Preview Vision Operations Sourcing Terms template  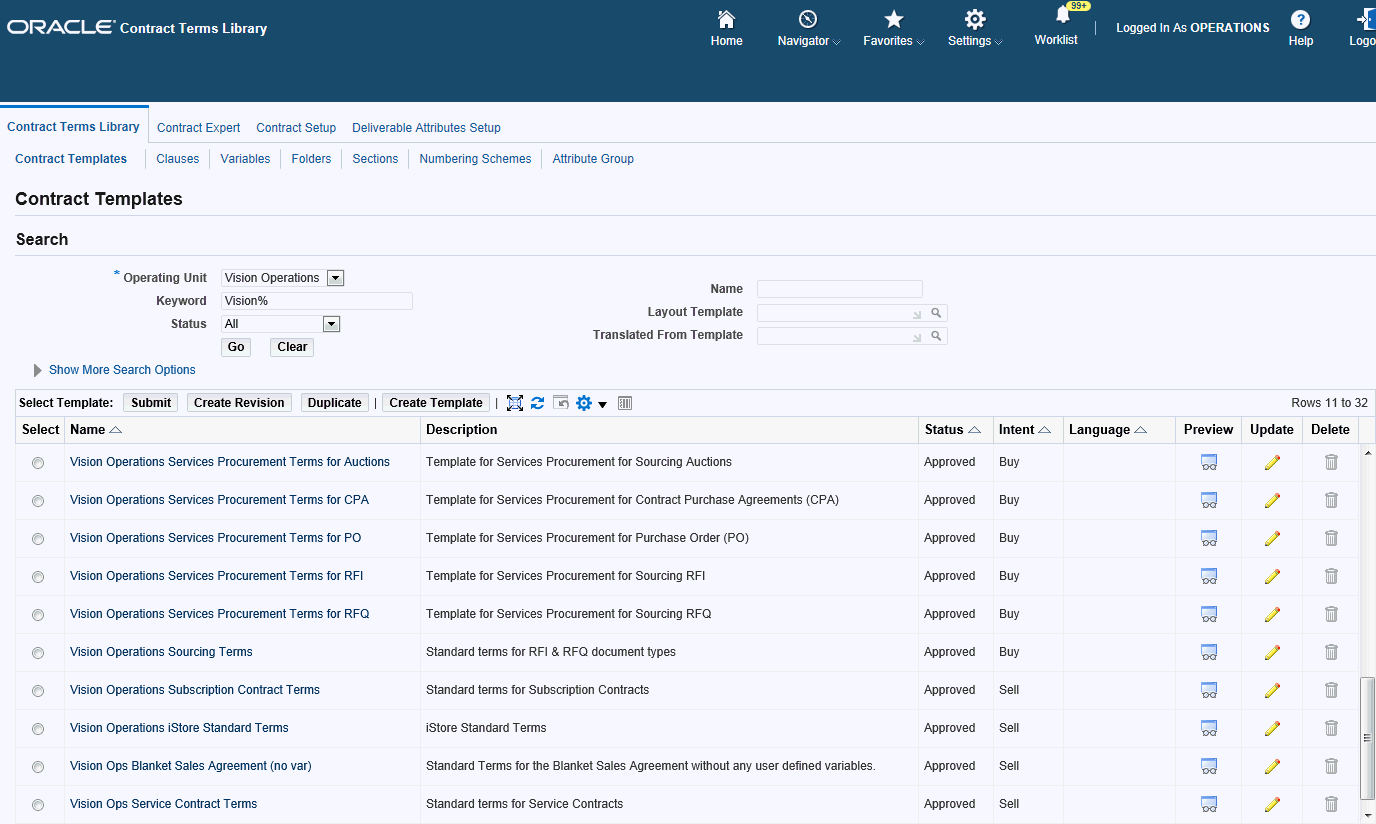click(x=1209, y=652)
